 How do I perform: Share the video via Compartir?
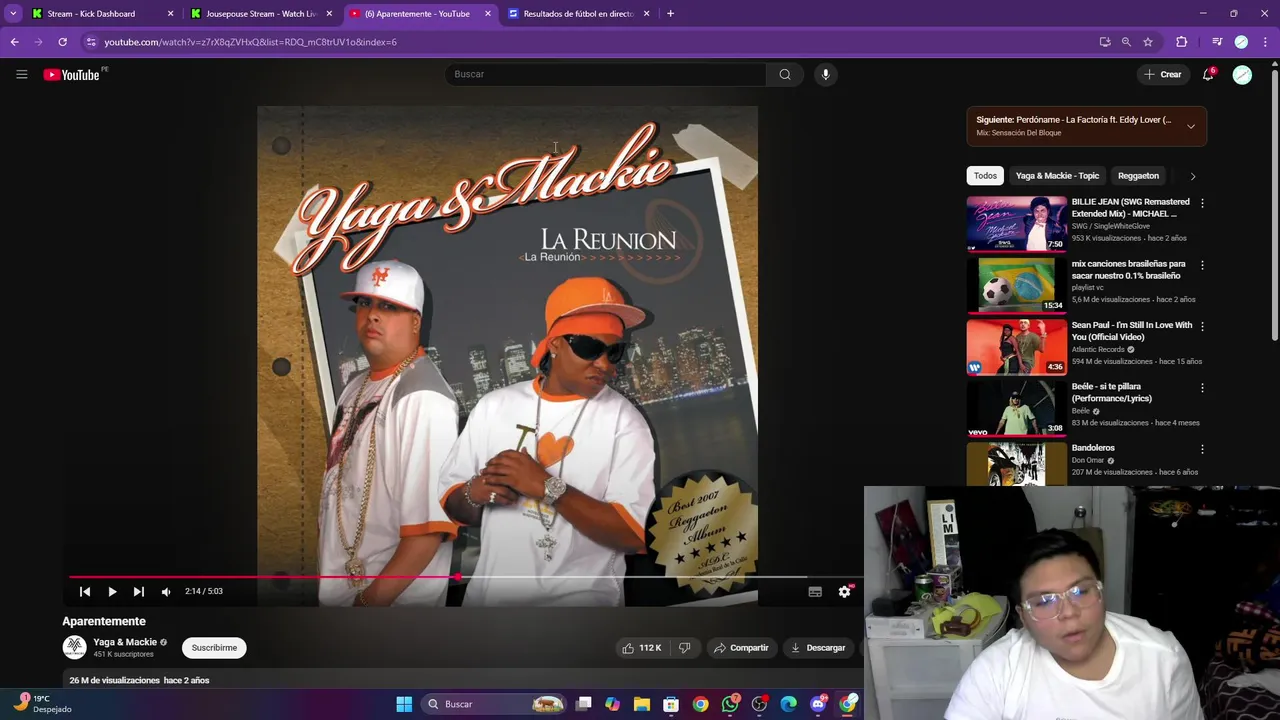[x=741, y=648]
